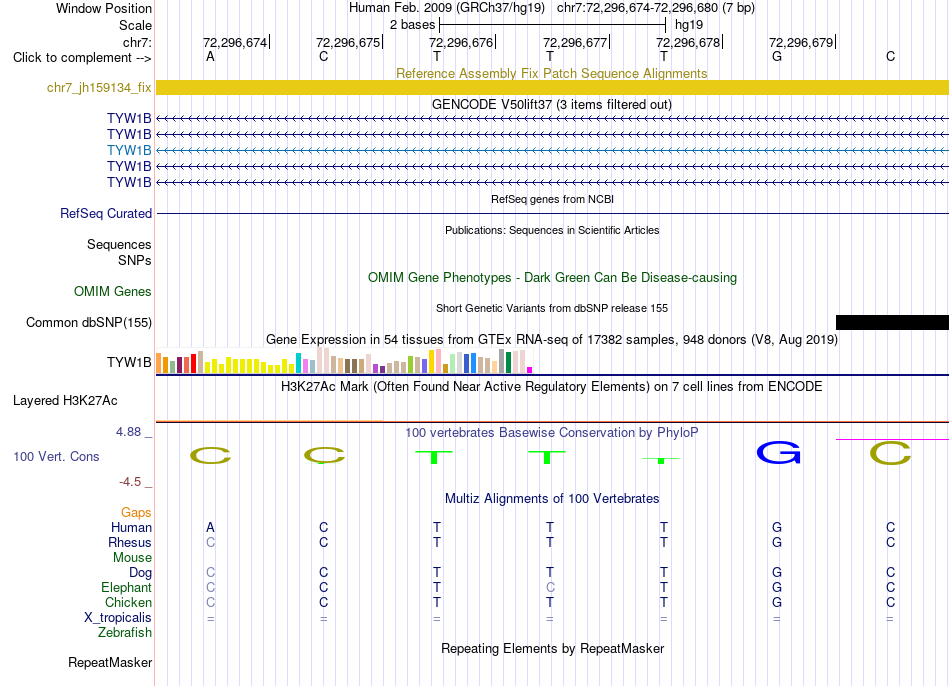The image size is (950, 686).
Task: Click the 'Window Position' track label
Action: [104, 8]
